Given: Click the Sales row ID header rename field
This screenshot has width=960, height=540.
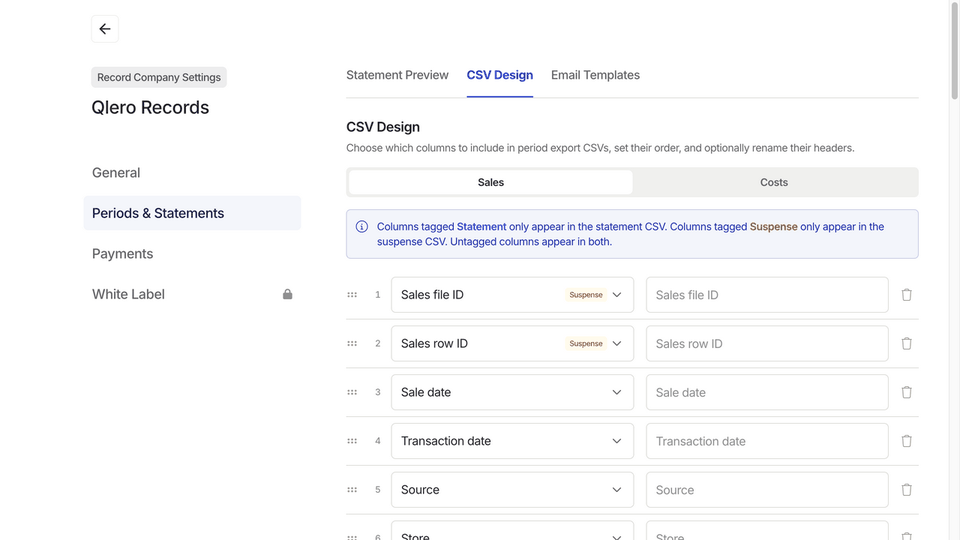Looking at the screenshot, I should pyautogui.click(x=767, y=343).
